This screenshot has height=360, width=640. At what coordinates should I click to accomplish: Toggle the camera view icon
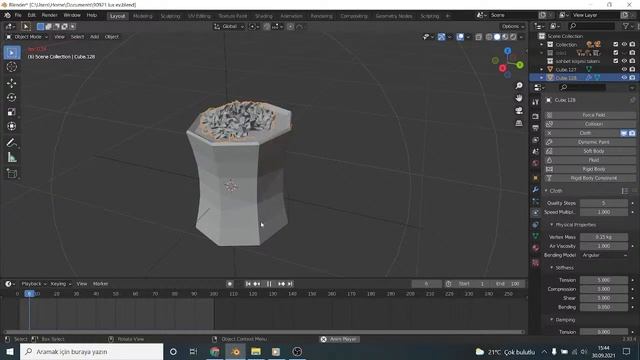[519, 111]
